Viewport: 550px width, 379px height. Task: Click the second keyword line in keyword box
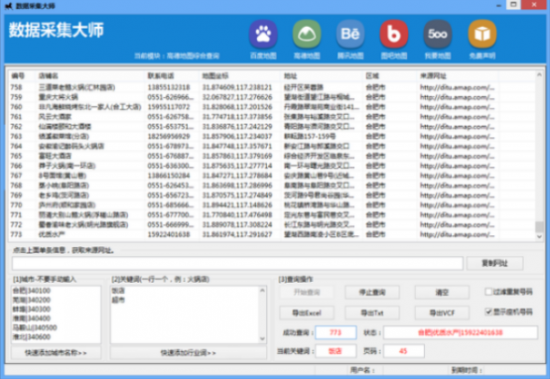pos(118,300)
